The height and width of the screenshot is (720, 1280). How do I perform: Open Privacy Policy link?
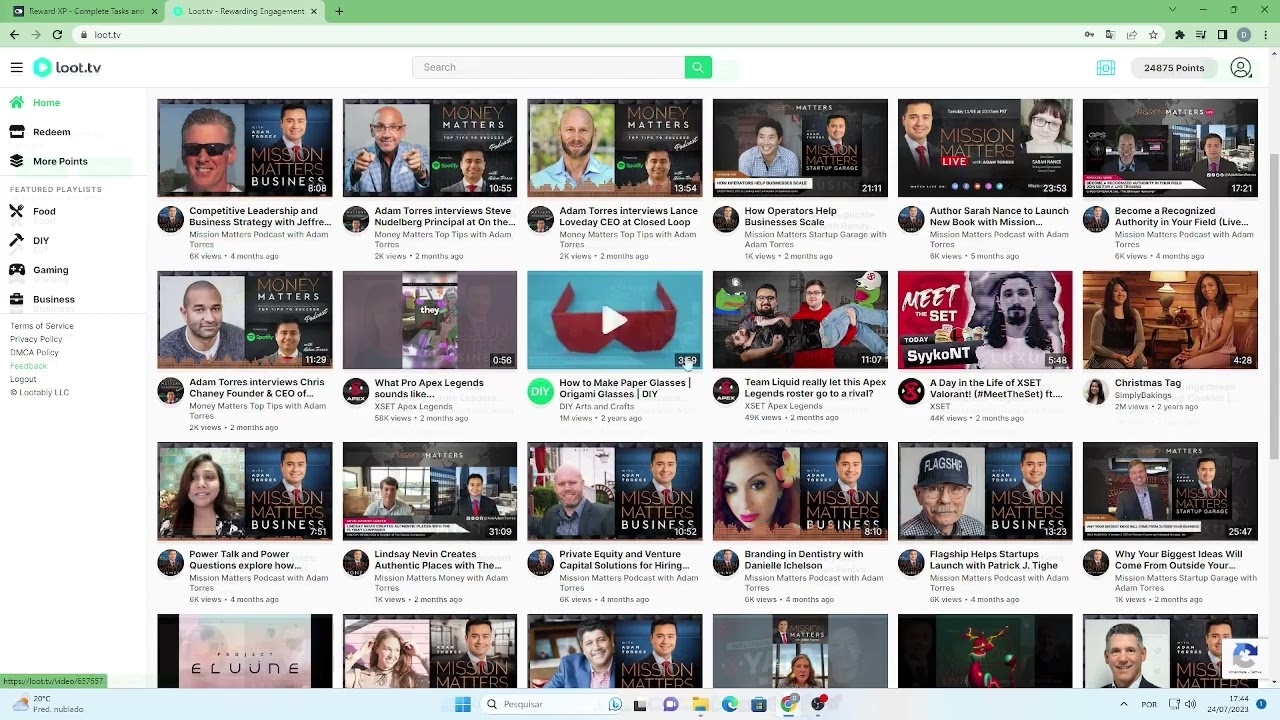[36, 339]
